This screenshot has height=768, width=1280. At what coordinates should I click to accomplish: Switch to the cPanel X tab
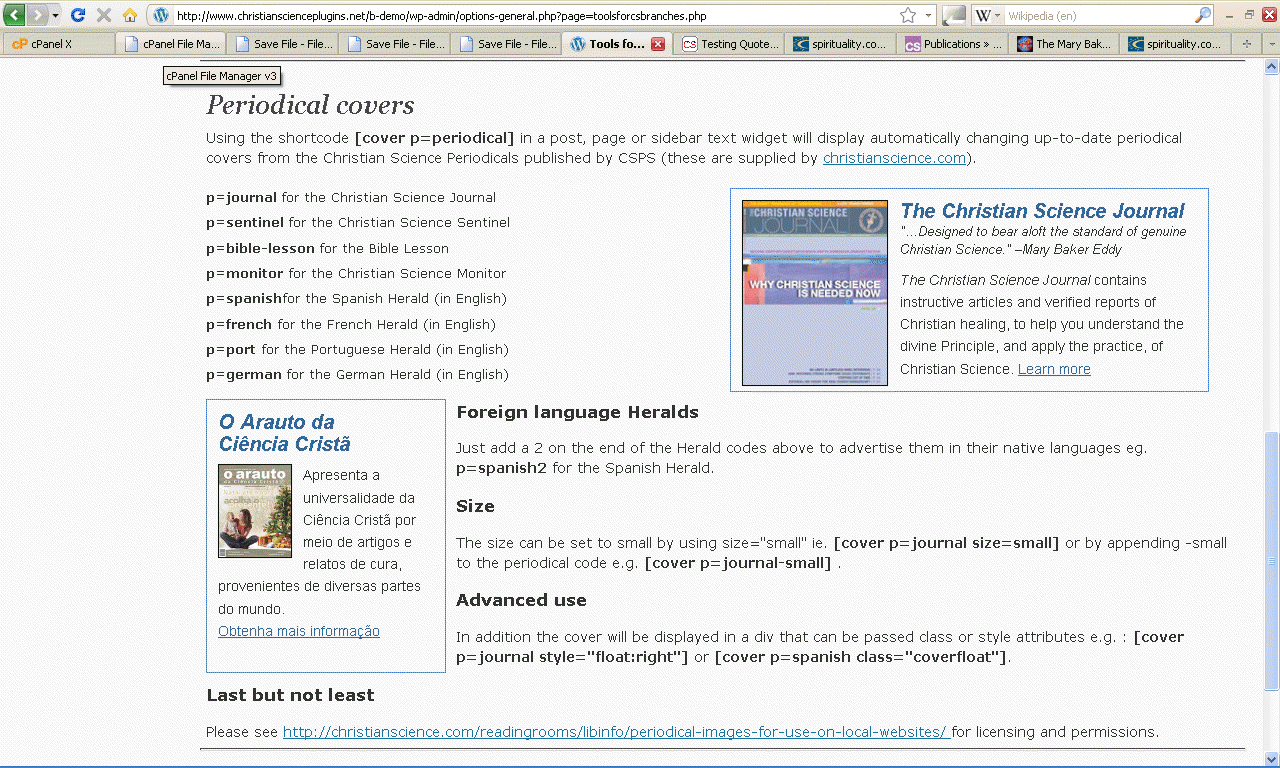[x=58, y=44]
